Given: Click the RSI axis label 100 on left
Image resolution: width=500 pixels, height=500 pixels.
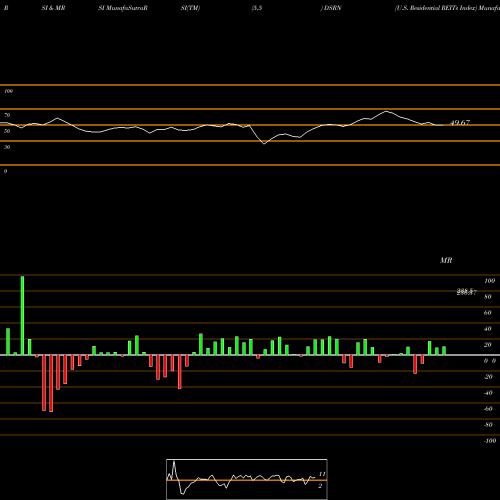Looking at the screenshot, I should (8, 91).
